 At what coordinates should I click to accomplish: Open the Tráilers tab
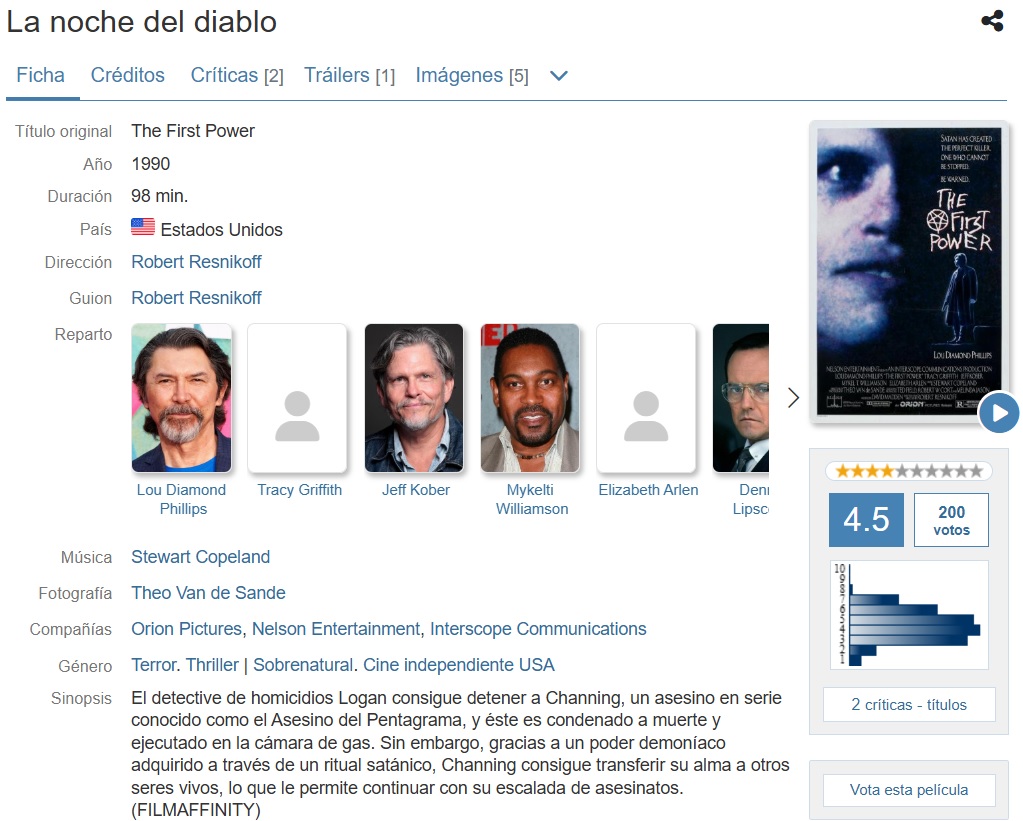349,75
